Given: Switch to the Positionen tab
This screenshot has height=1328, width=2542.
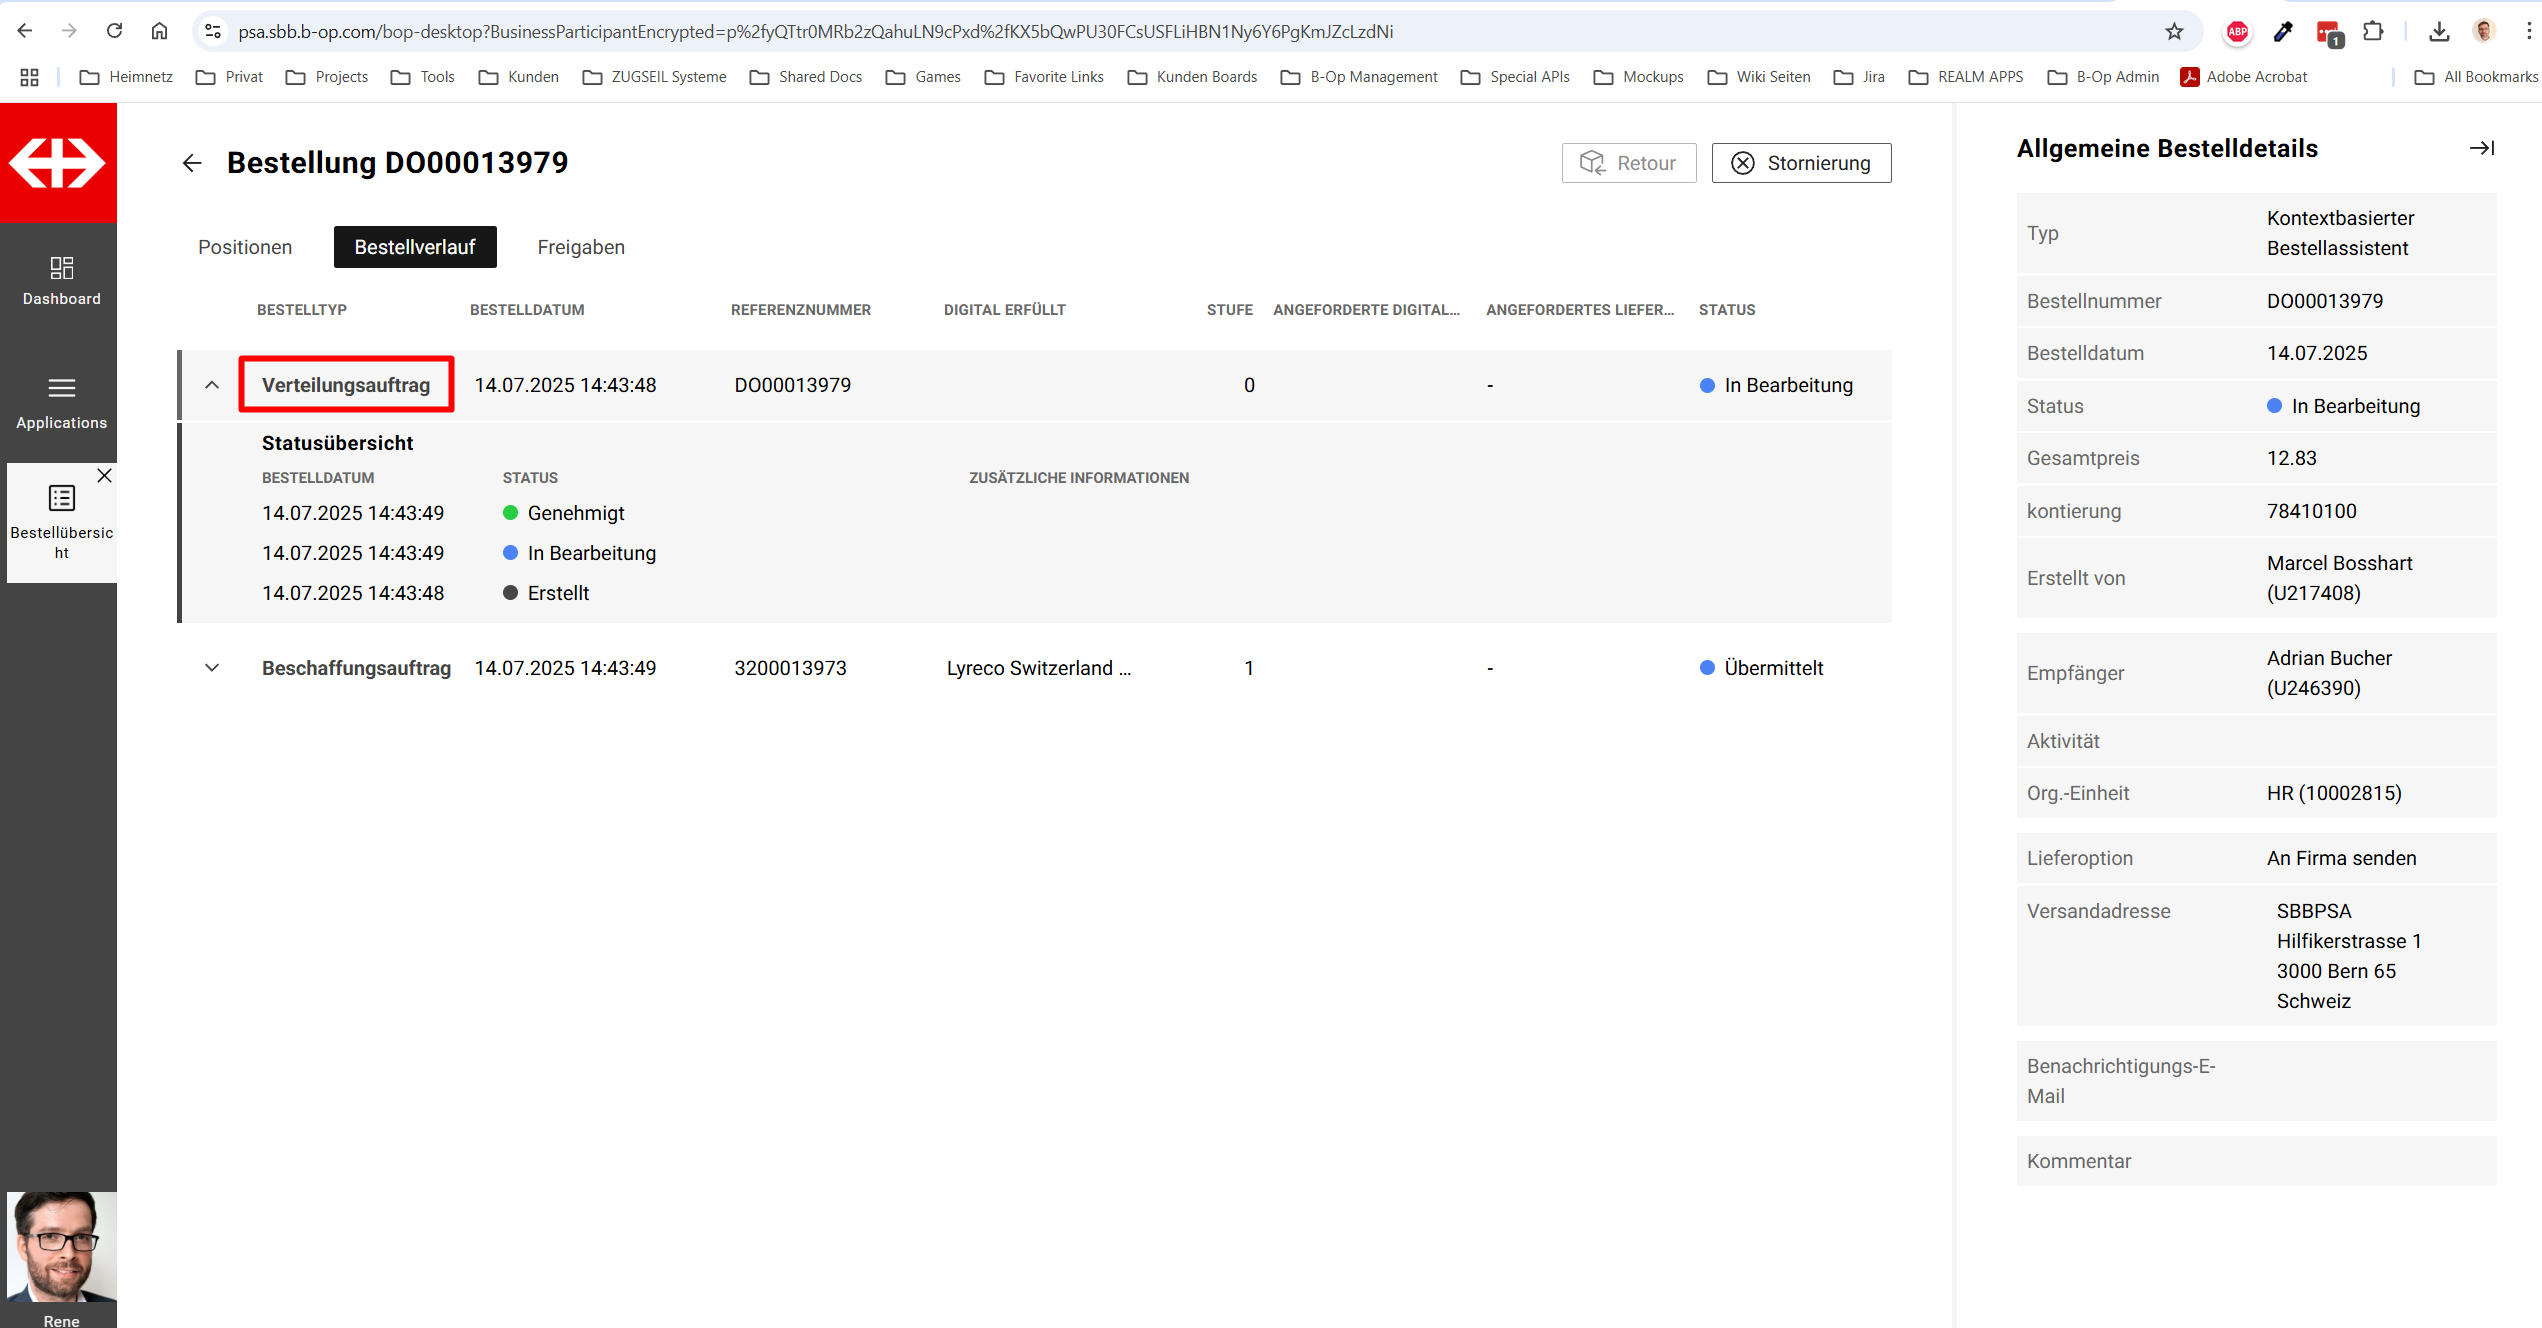Looking at the screenshot, I should (245, 247).
